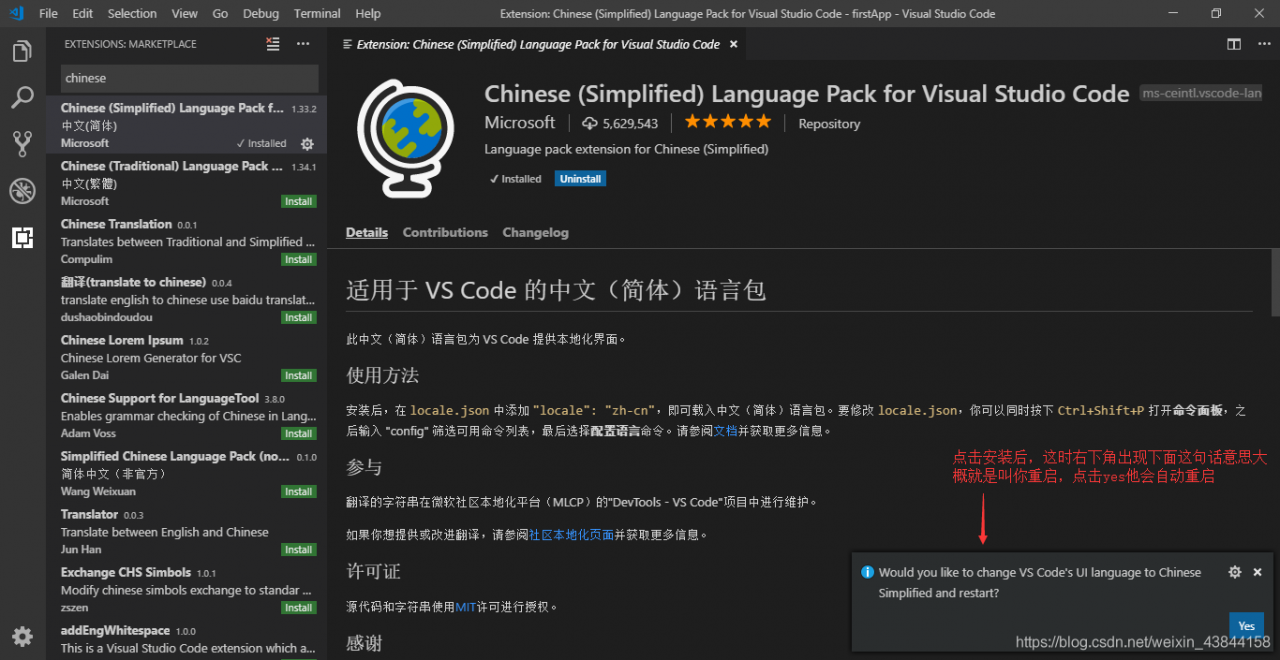
Task: Install Chinese Support for LanguageTool
Action: pyautogui.click(x=299, y=433)
